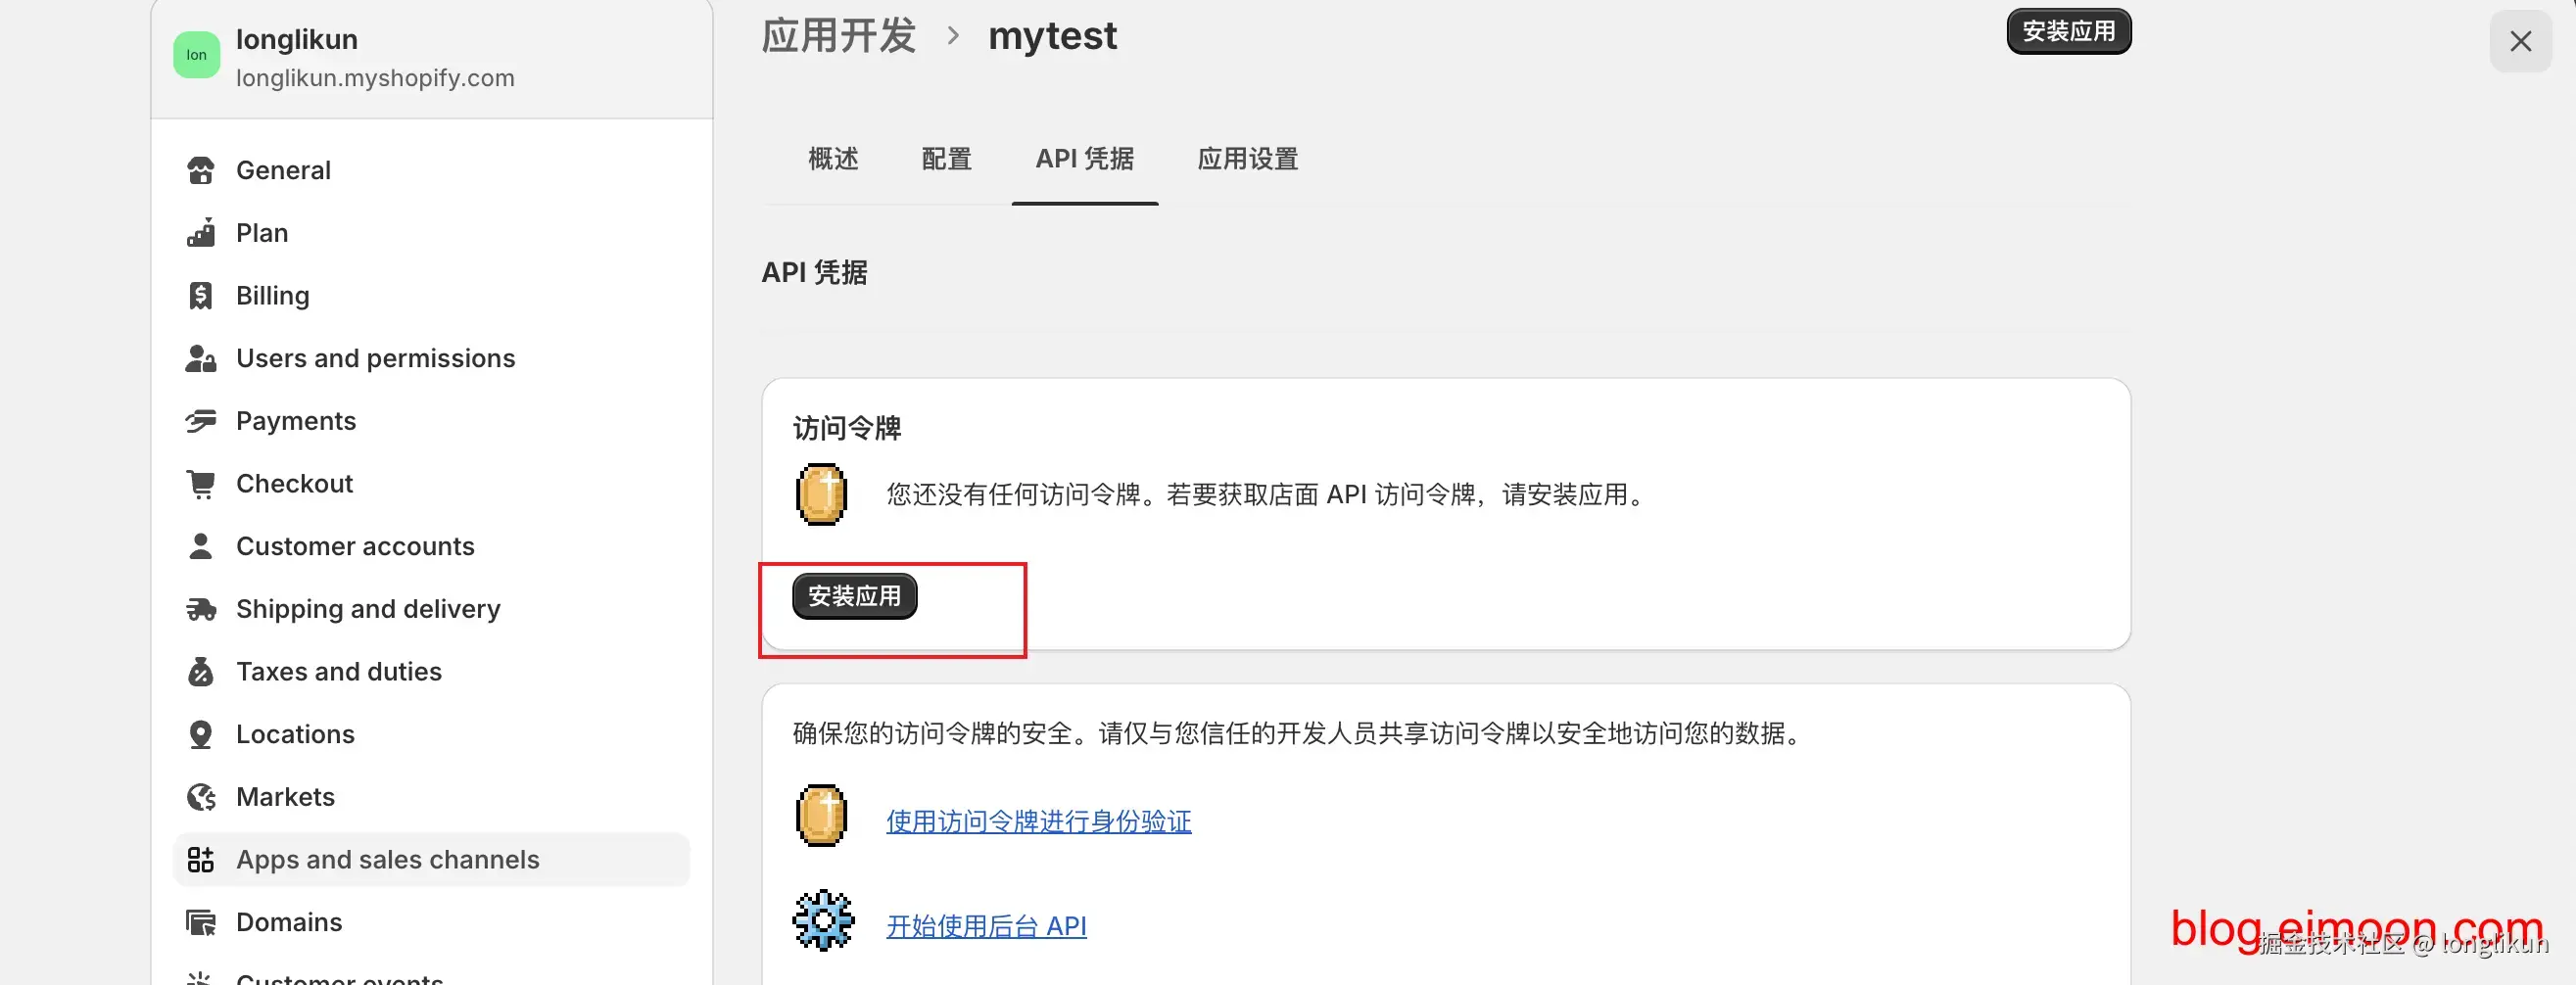
Task: Open the 配置 tab
Action: [946, 159]
